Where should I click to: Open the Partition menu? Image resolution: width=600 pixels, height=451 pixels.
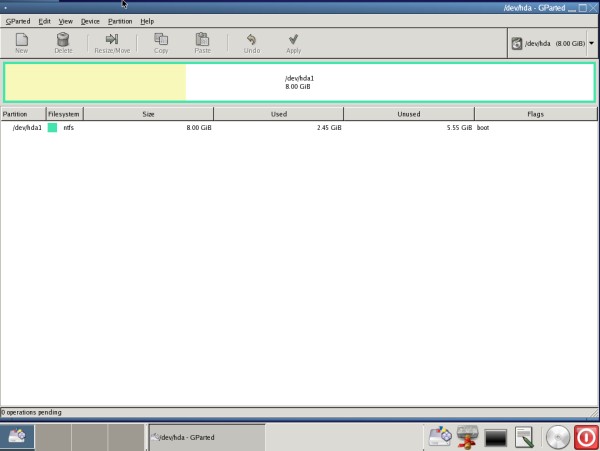[x=120, y=21]
